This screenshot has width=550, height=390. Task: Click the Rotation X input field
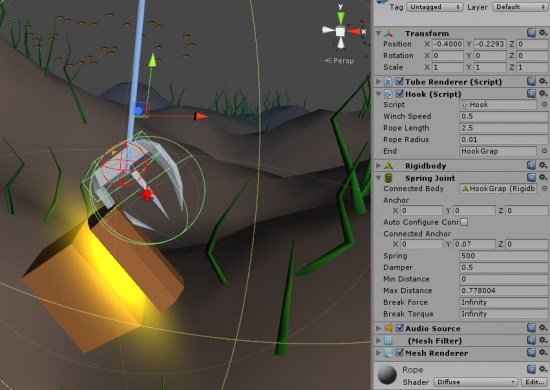[448, 55]
